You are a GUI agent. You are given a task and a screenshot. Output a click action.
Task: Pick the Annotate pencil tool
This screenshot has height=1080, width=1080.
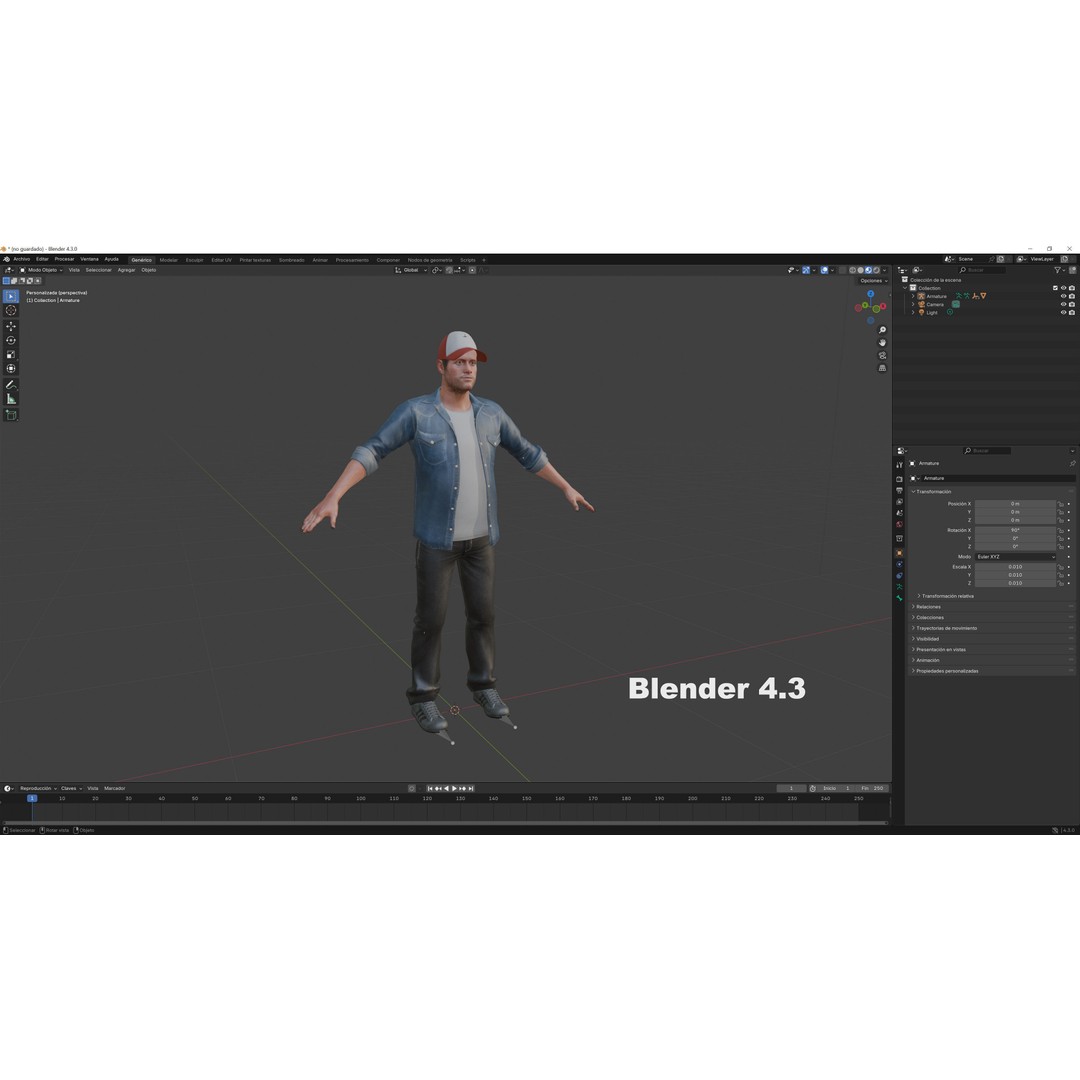(11, 385)
